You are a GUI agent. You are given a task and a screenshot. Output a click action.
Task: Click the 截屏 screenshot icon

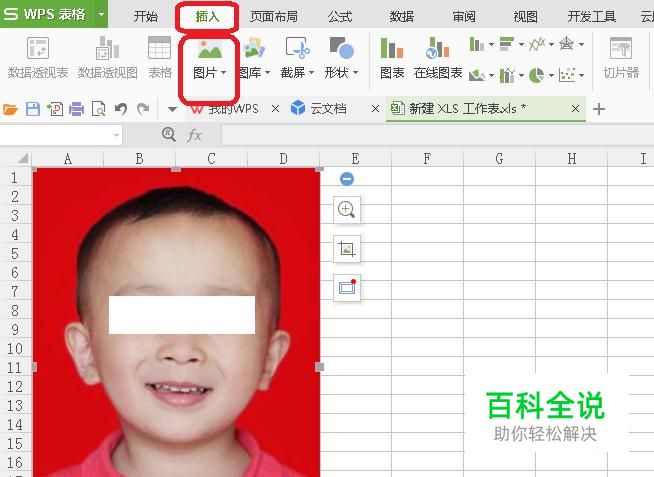(297, 48)
